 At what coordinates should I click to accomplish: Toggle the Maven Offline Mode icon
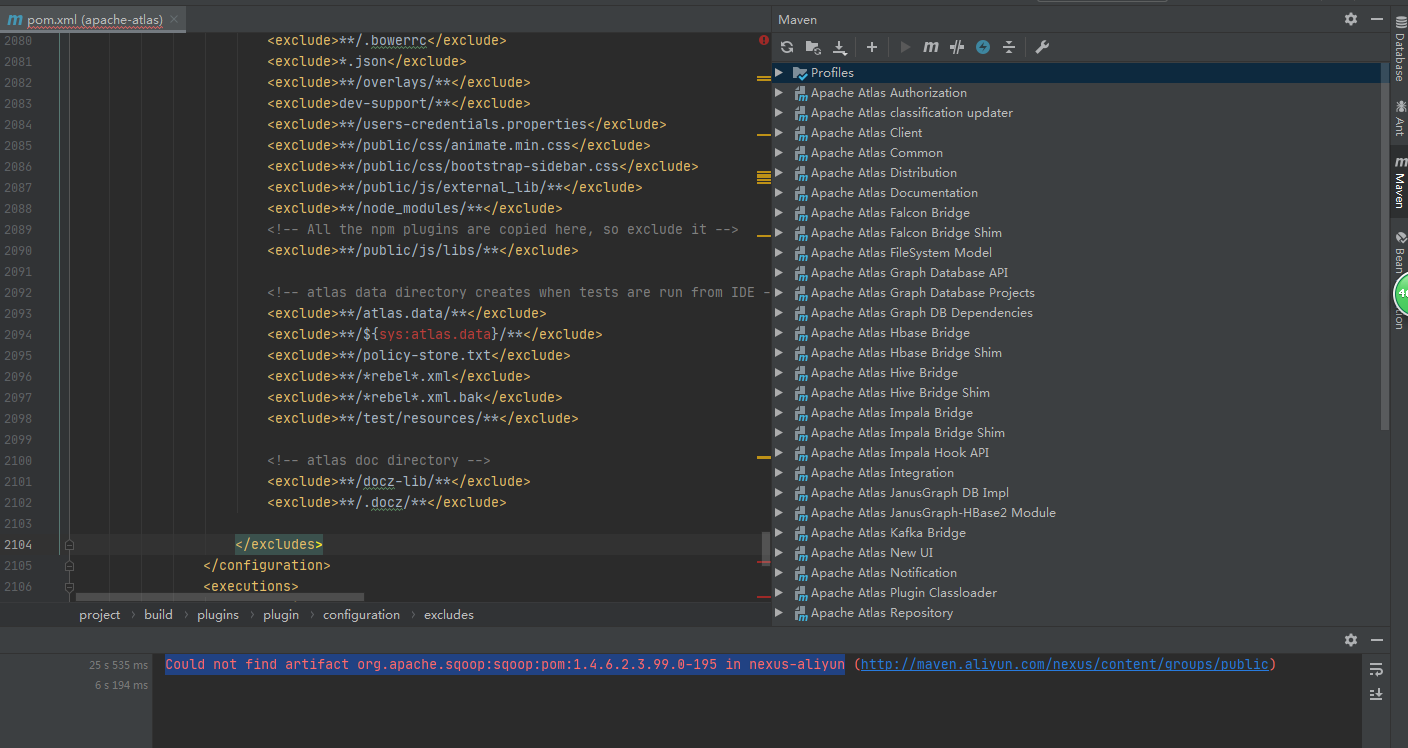tap(957, 47)
